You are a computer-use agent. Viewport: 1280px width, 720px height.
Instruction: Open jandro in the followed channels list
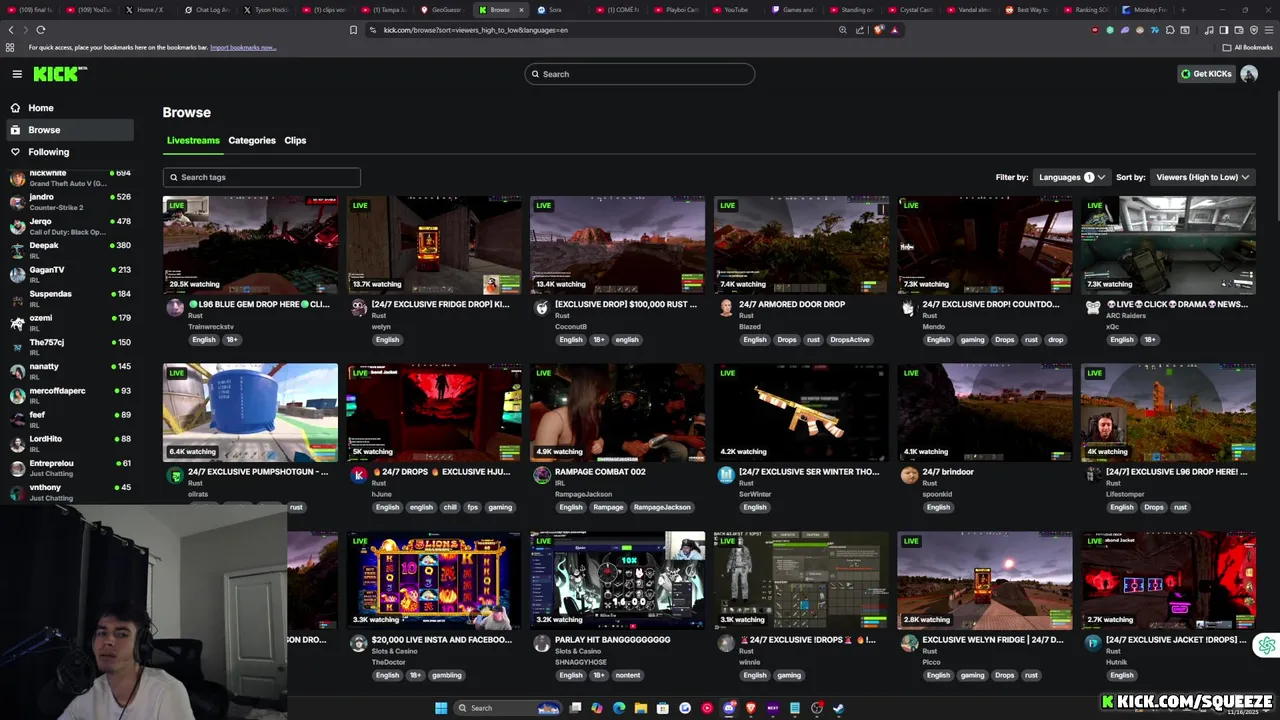(70, 202)
